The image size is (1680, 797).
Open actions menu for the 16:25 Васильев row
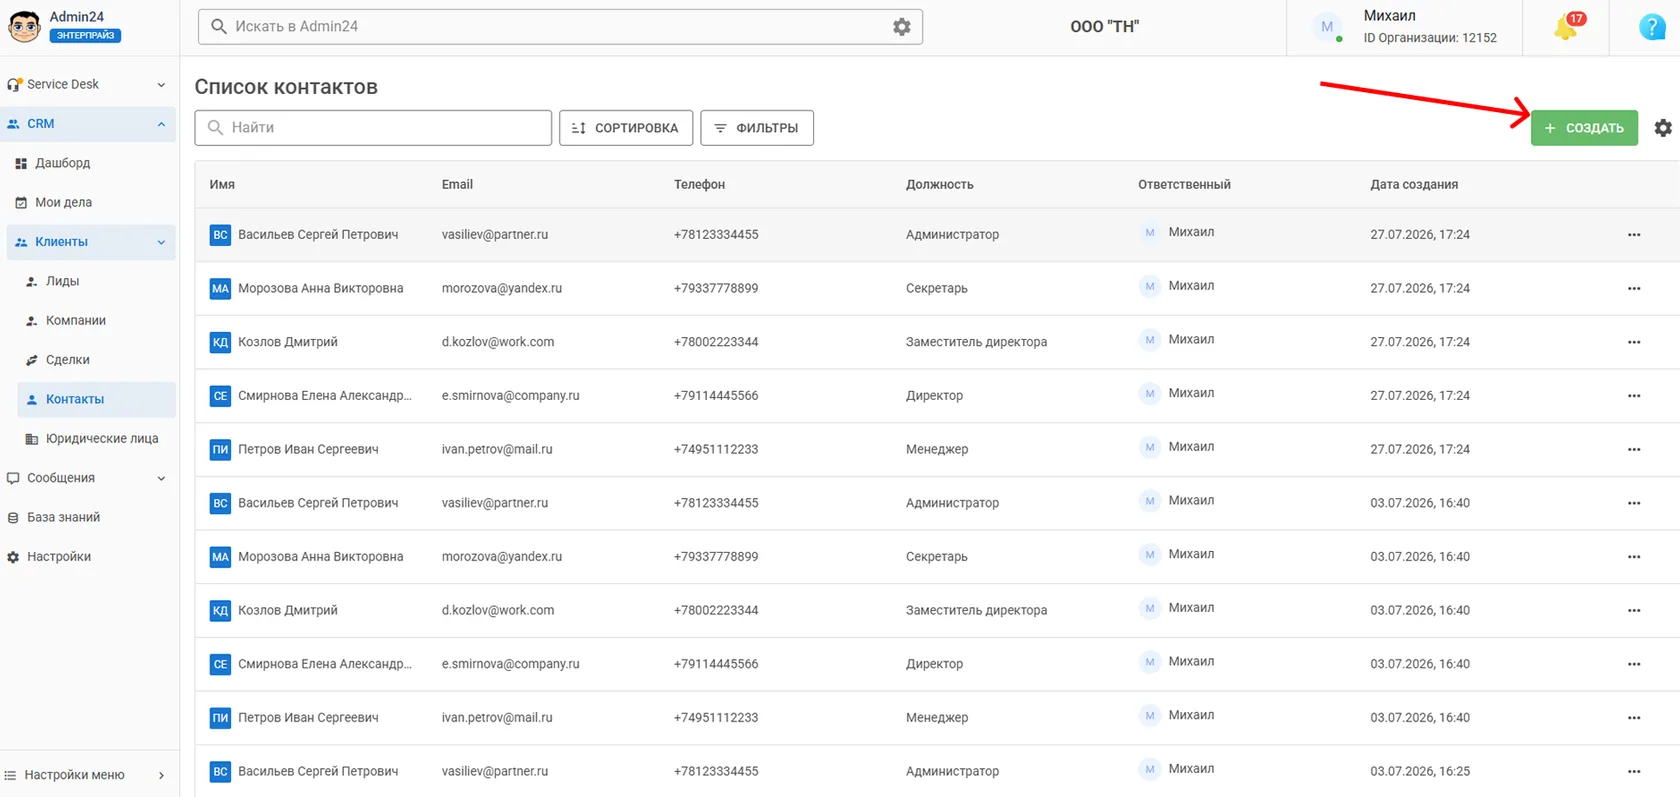tap(1634, 772)
